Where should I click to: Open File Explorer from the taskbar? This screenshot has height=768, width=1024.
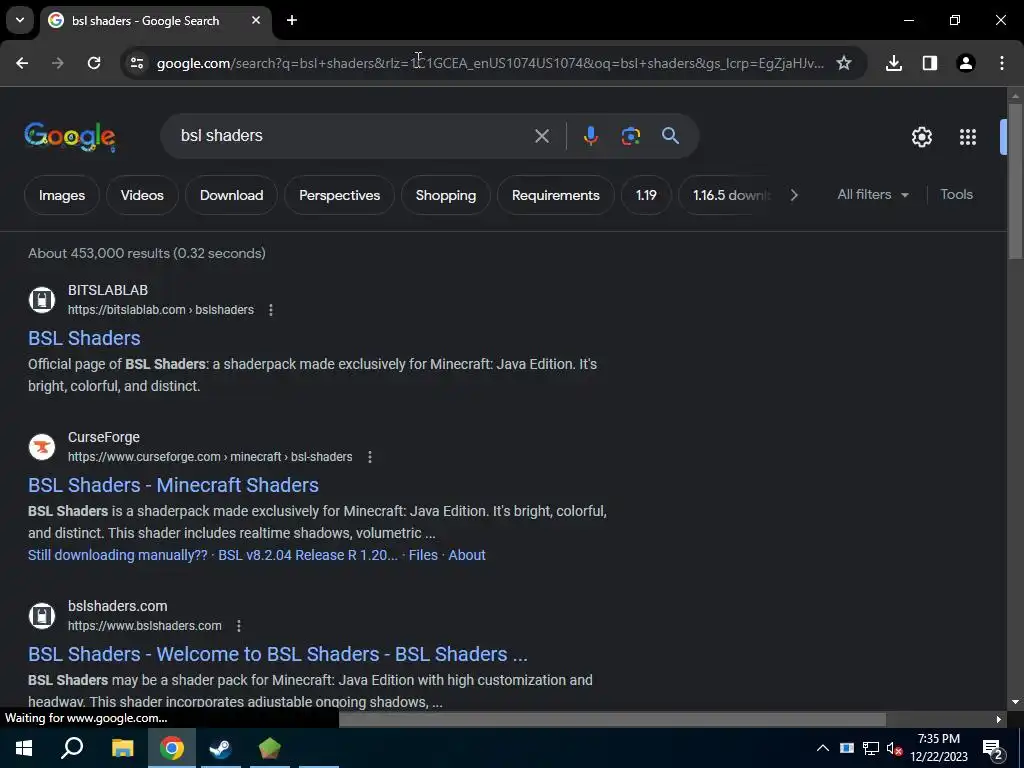click(122, 748)
